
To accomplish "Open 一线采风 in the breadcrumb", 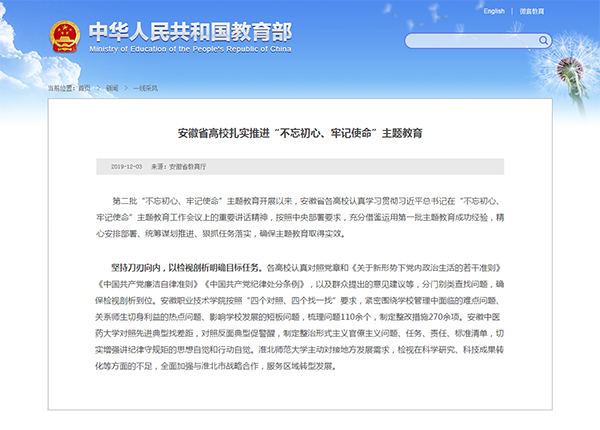I will click(x=145, y=88).
